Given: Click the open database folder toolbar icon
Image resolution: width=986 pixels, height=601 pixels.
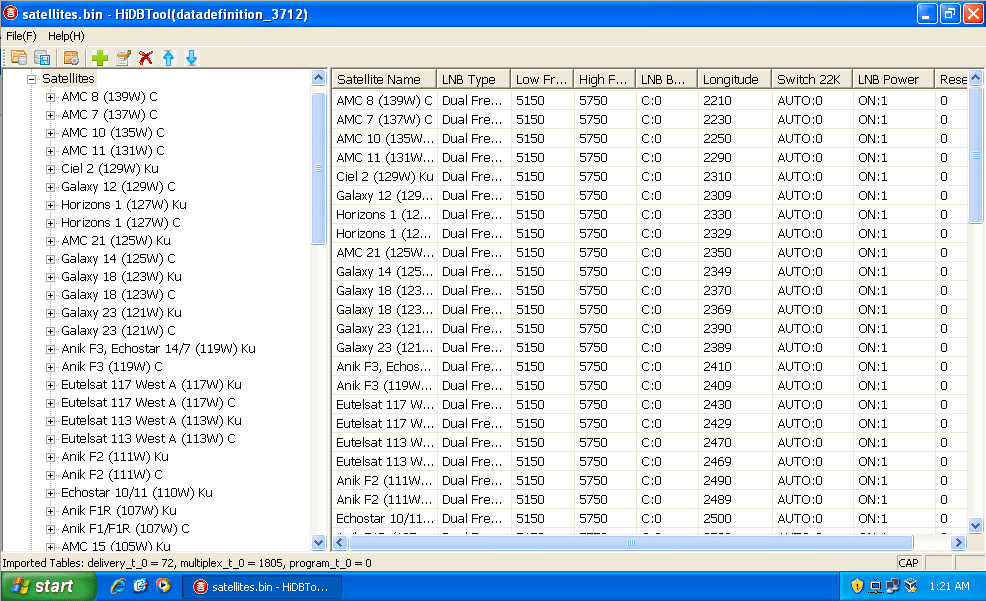Looking at the screenshot, I should coord(19,58).
